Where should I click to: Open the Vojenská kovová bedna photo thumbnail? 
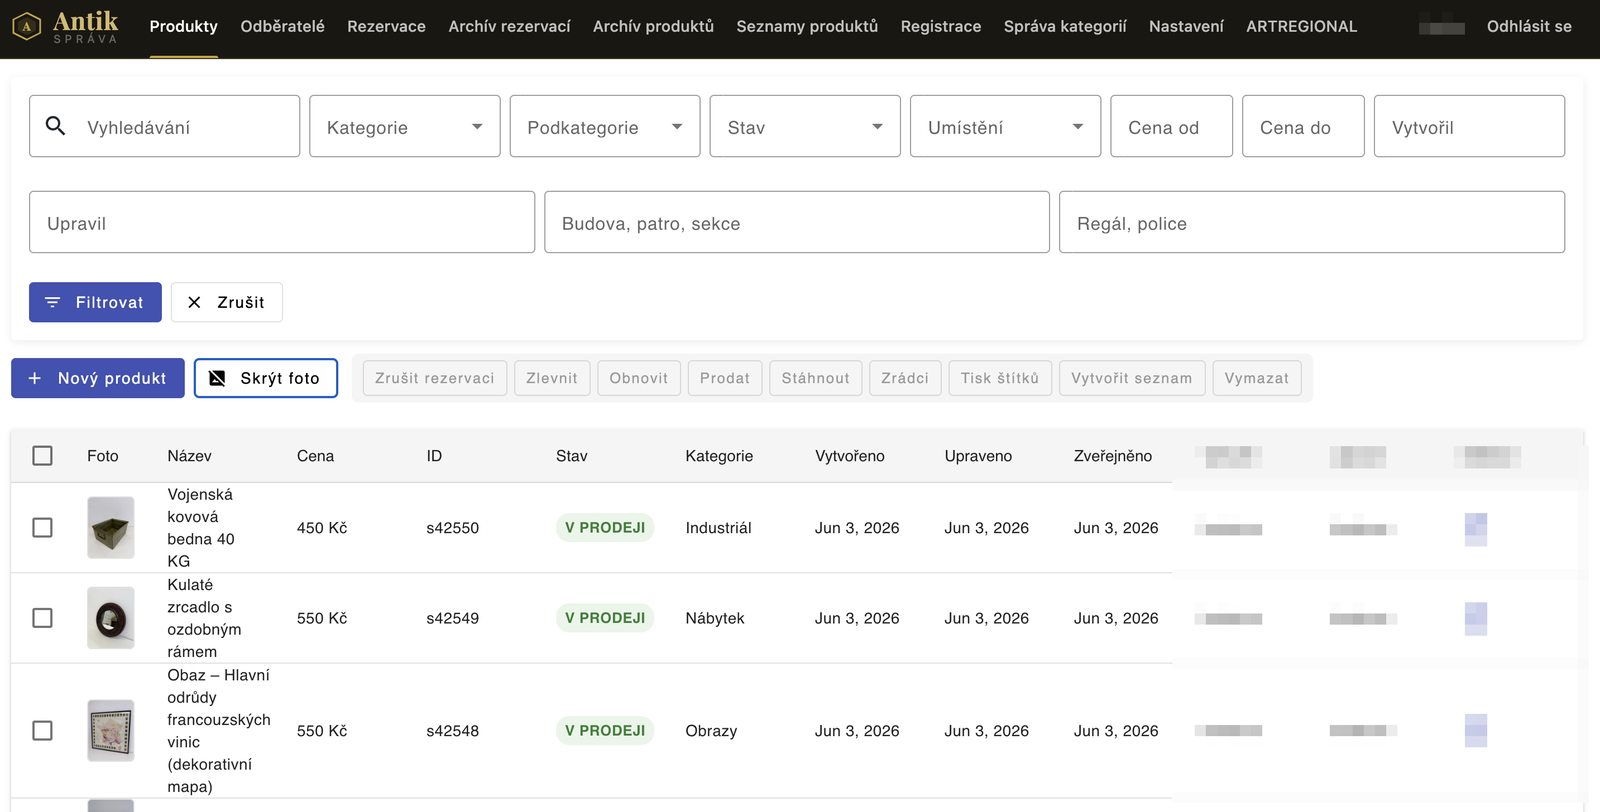click(111, 527)
